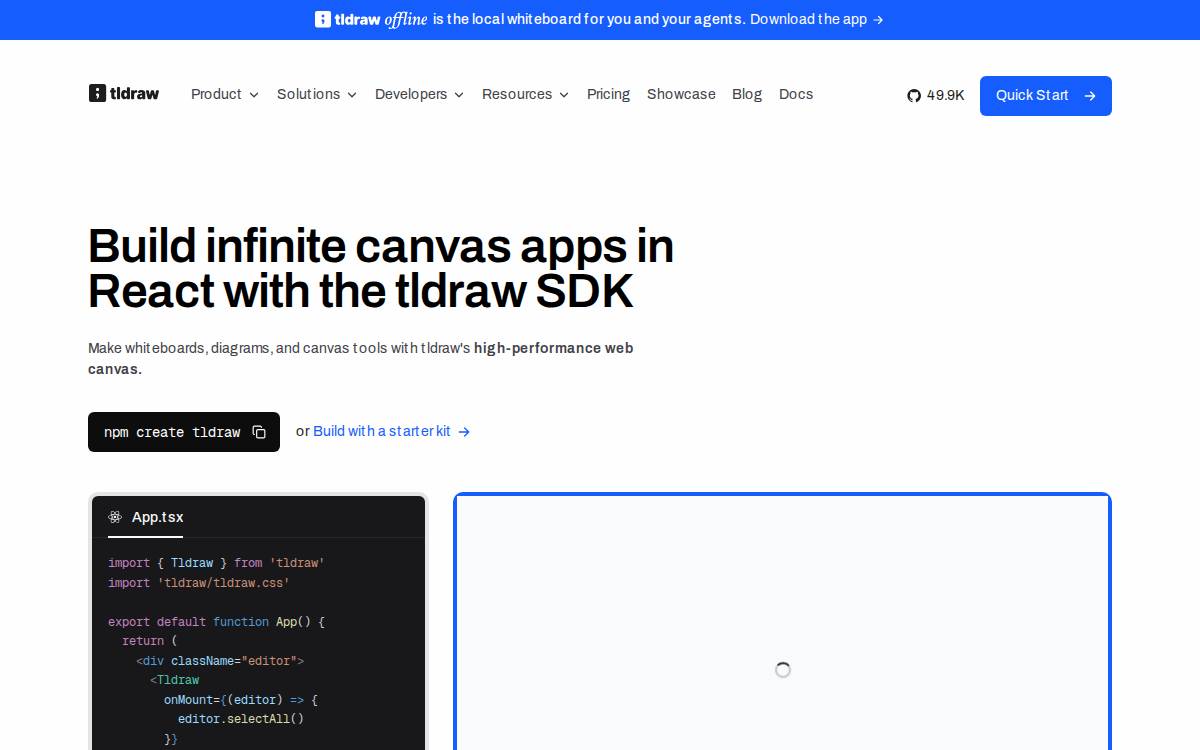Image resolution: width=1200 pixels, height=750 pixels.
Task: Click the 'export default function App()' line
Action: pos(217,621)
